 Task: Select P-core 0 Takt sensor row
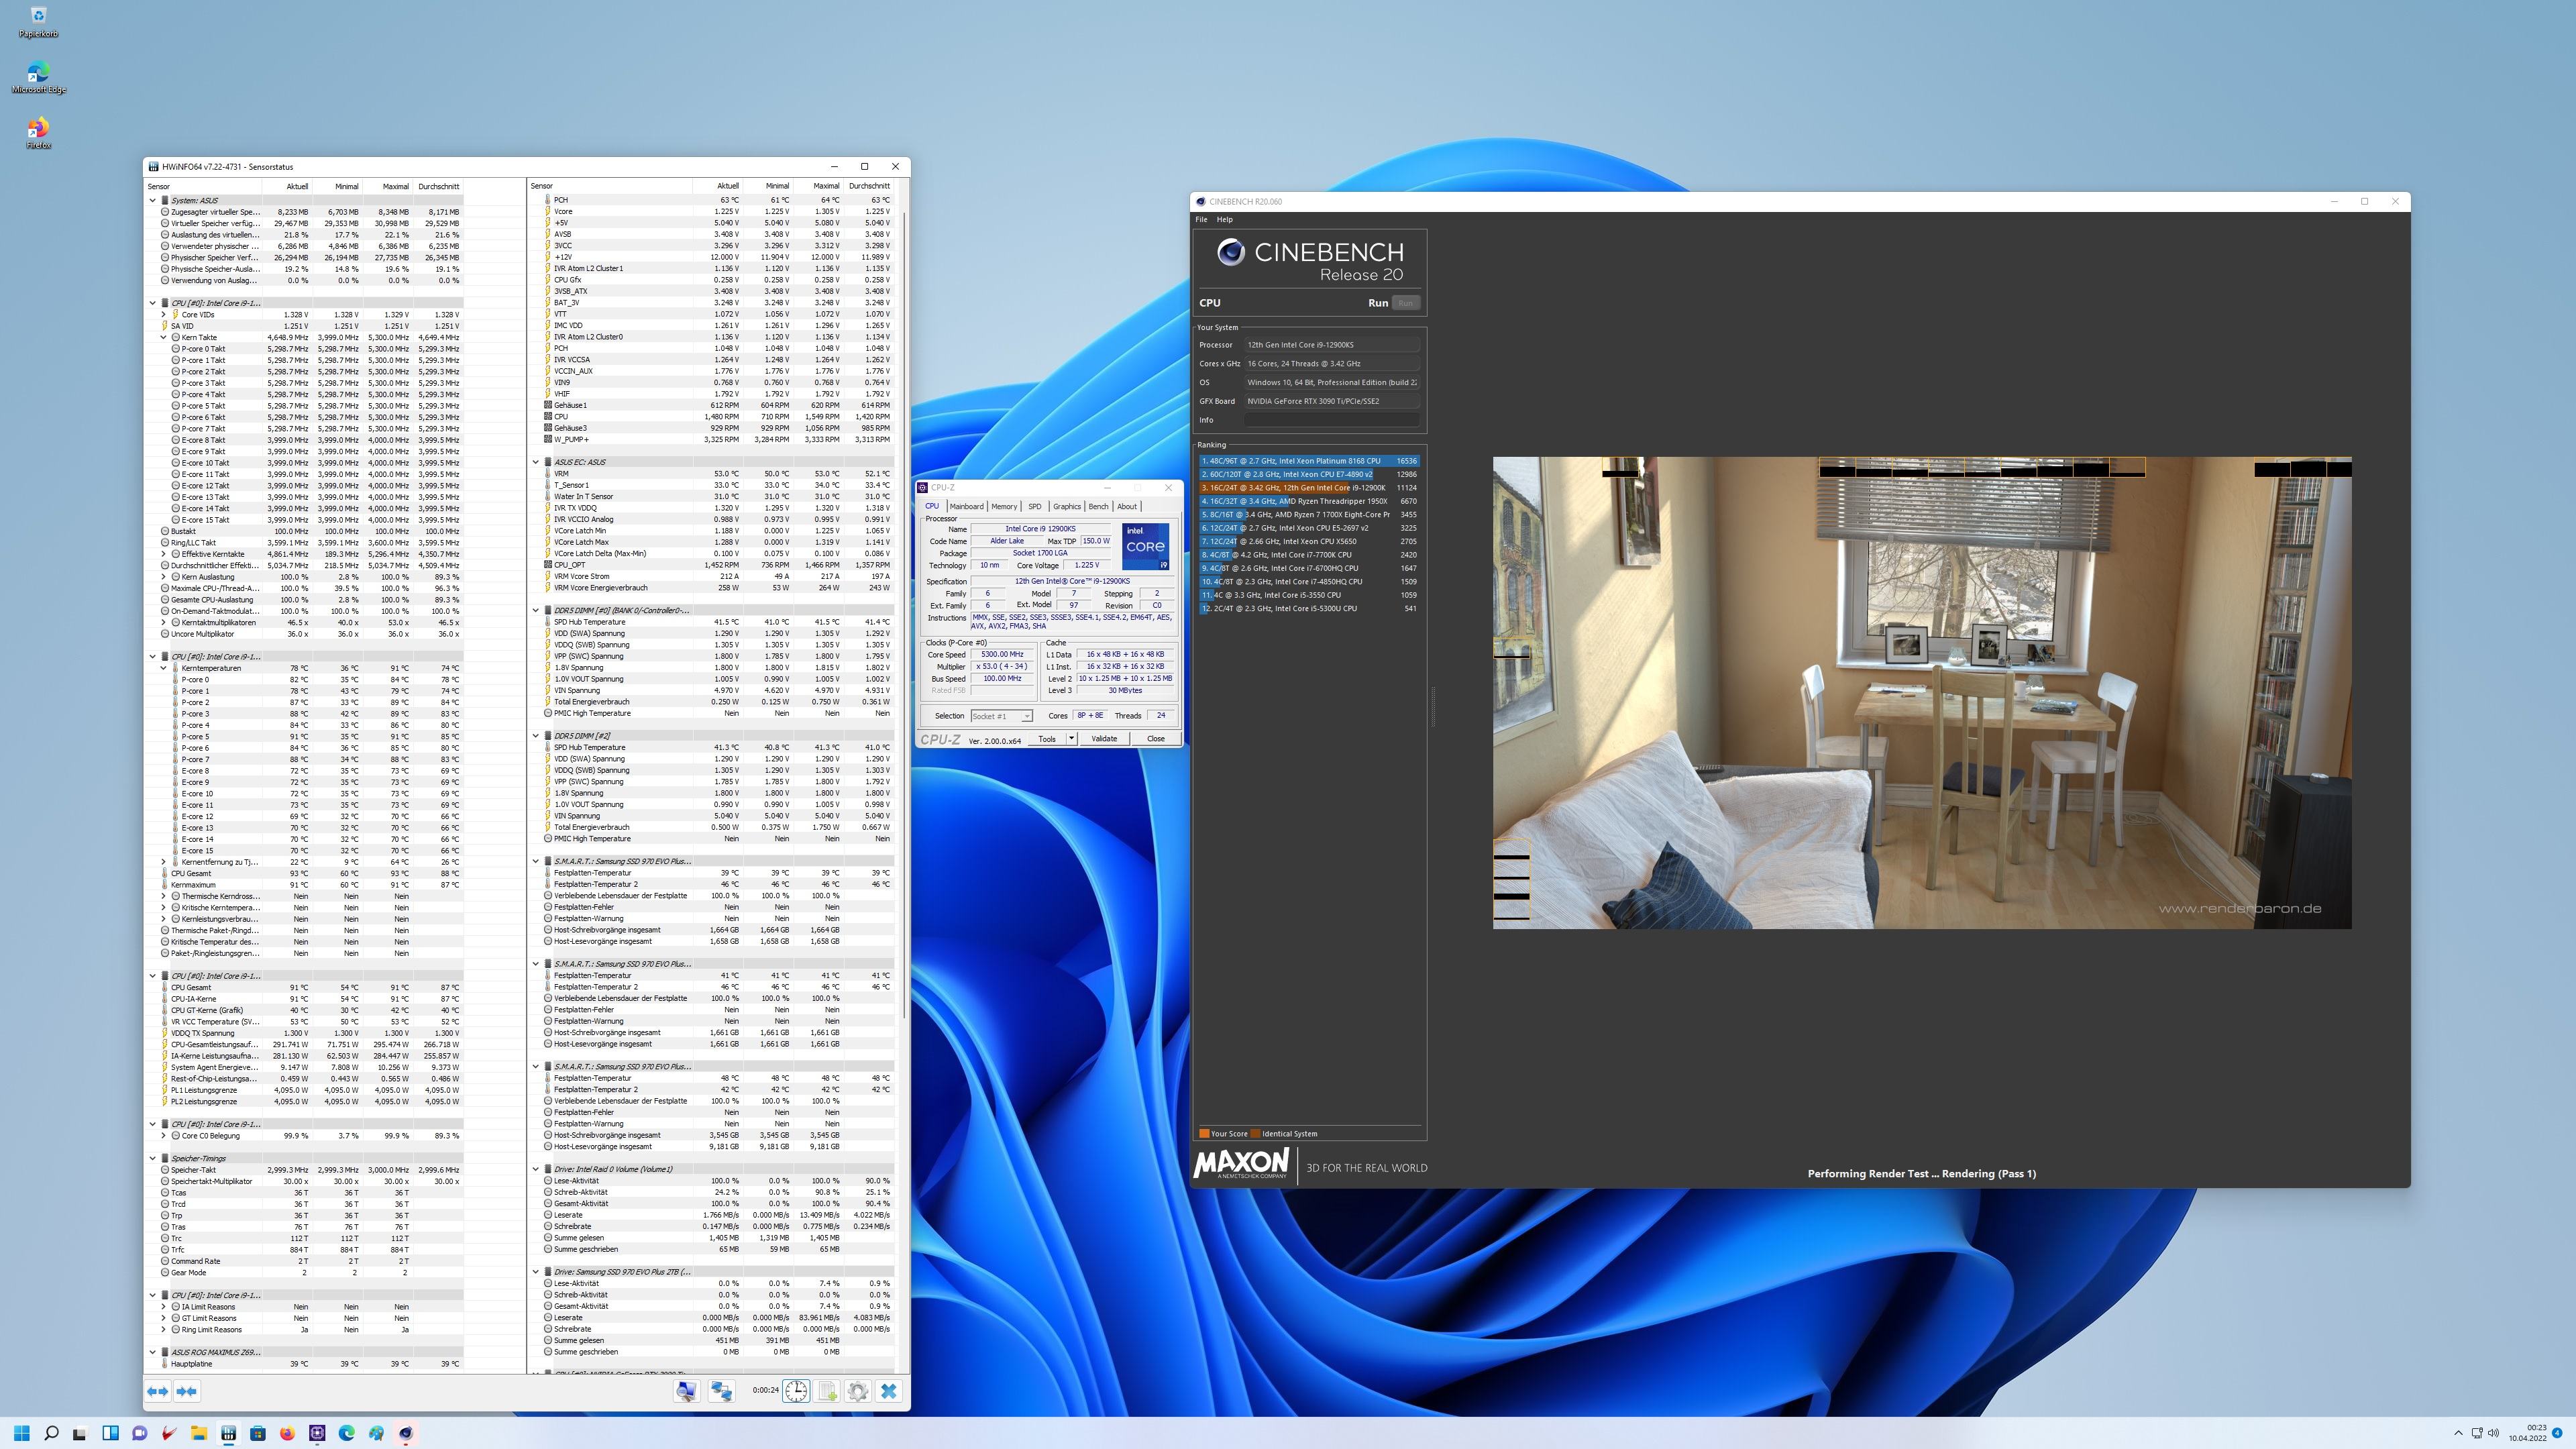click(316, 349)
